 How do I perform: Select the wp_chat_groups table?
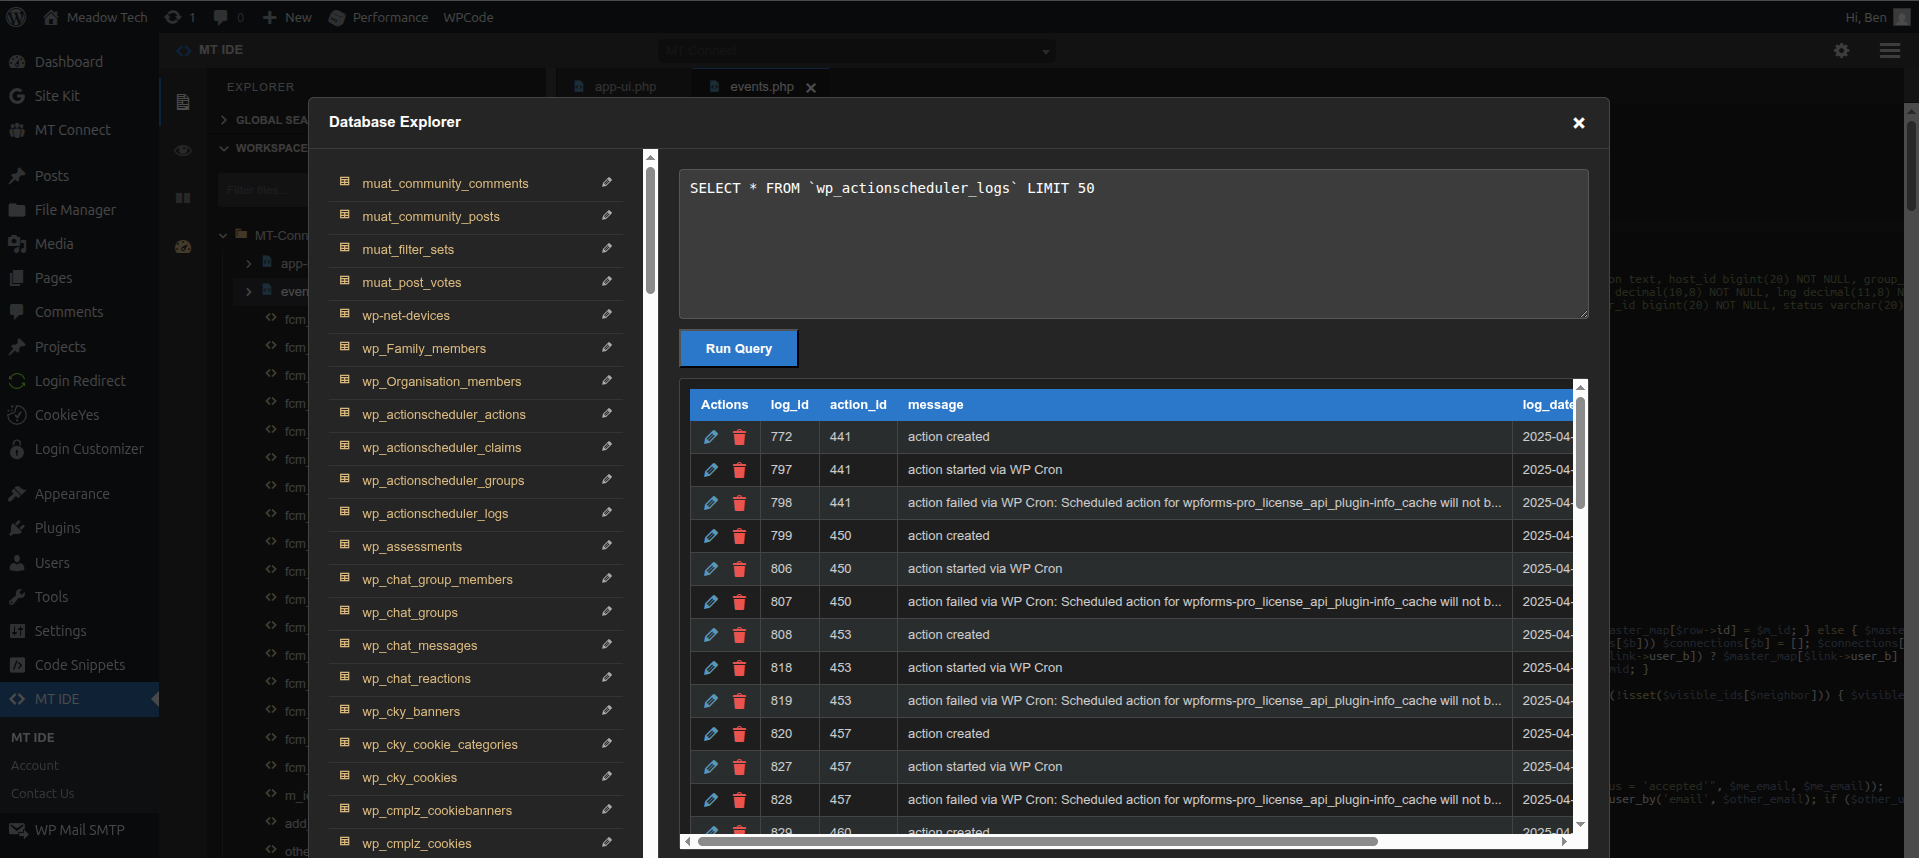pyautogui.click(x=410, y=612)
